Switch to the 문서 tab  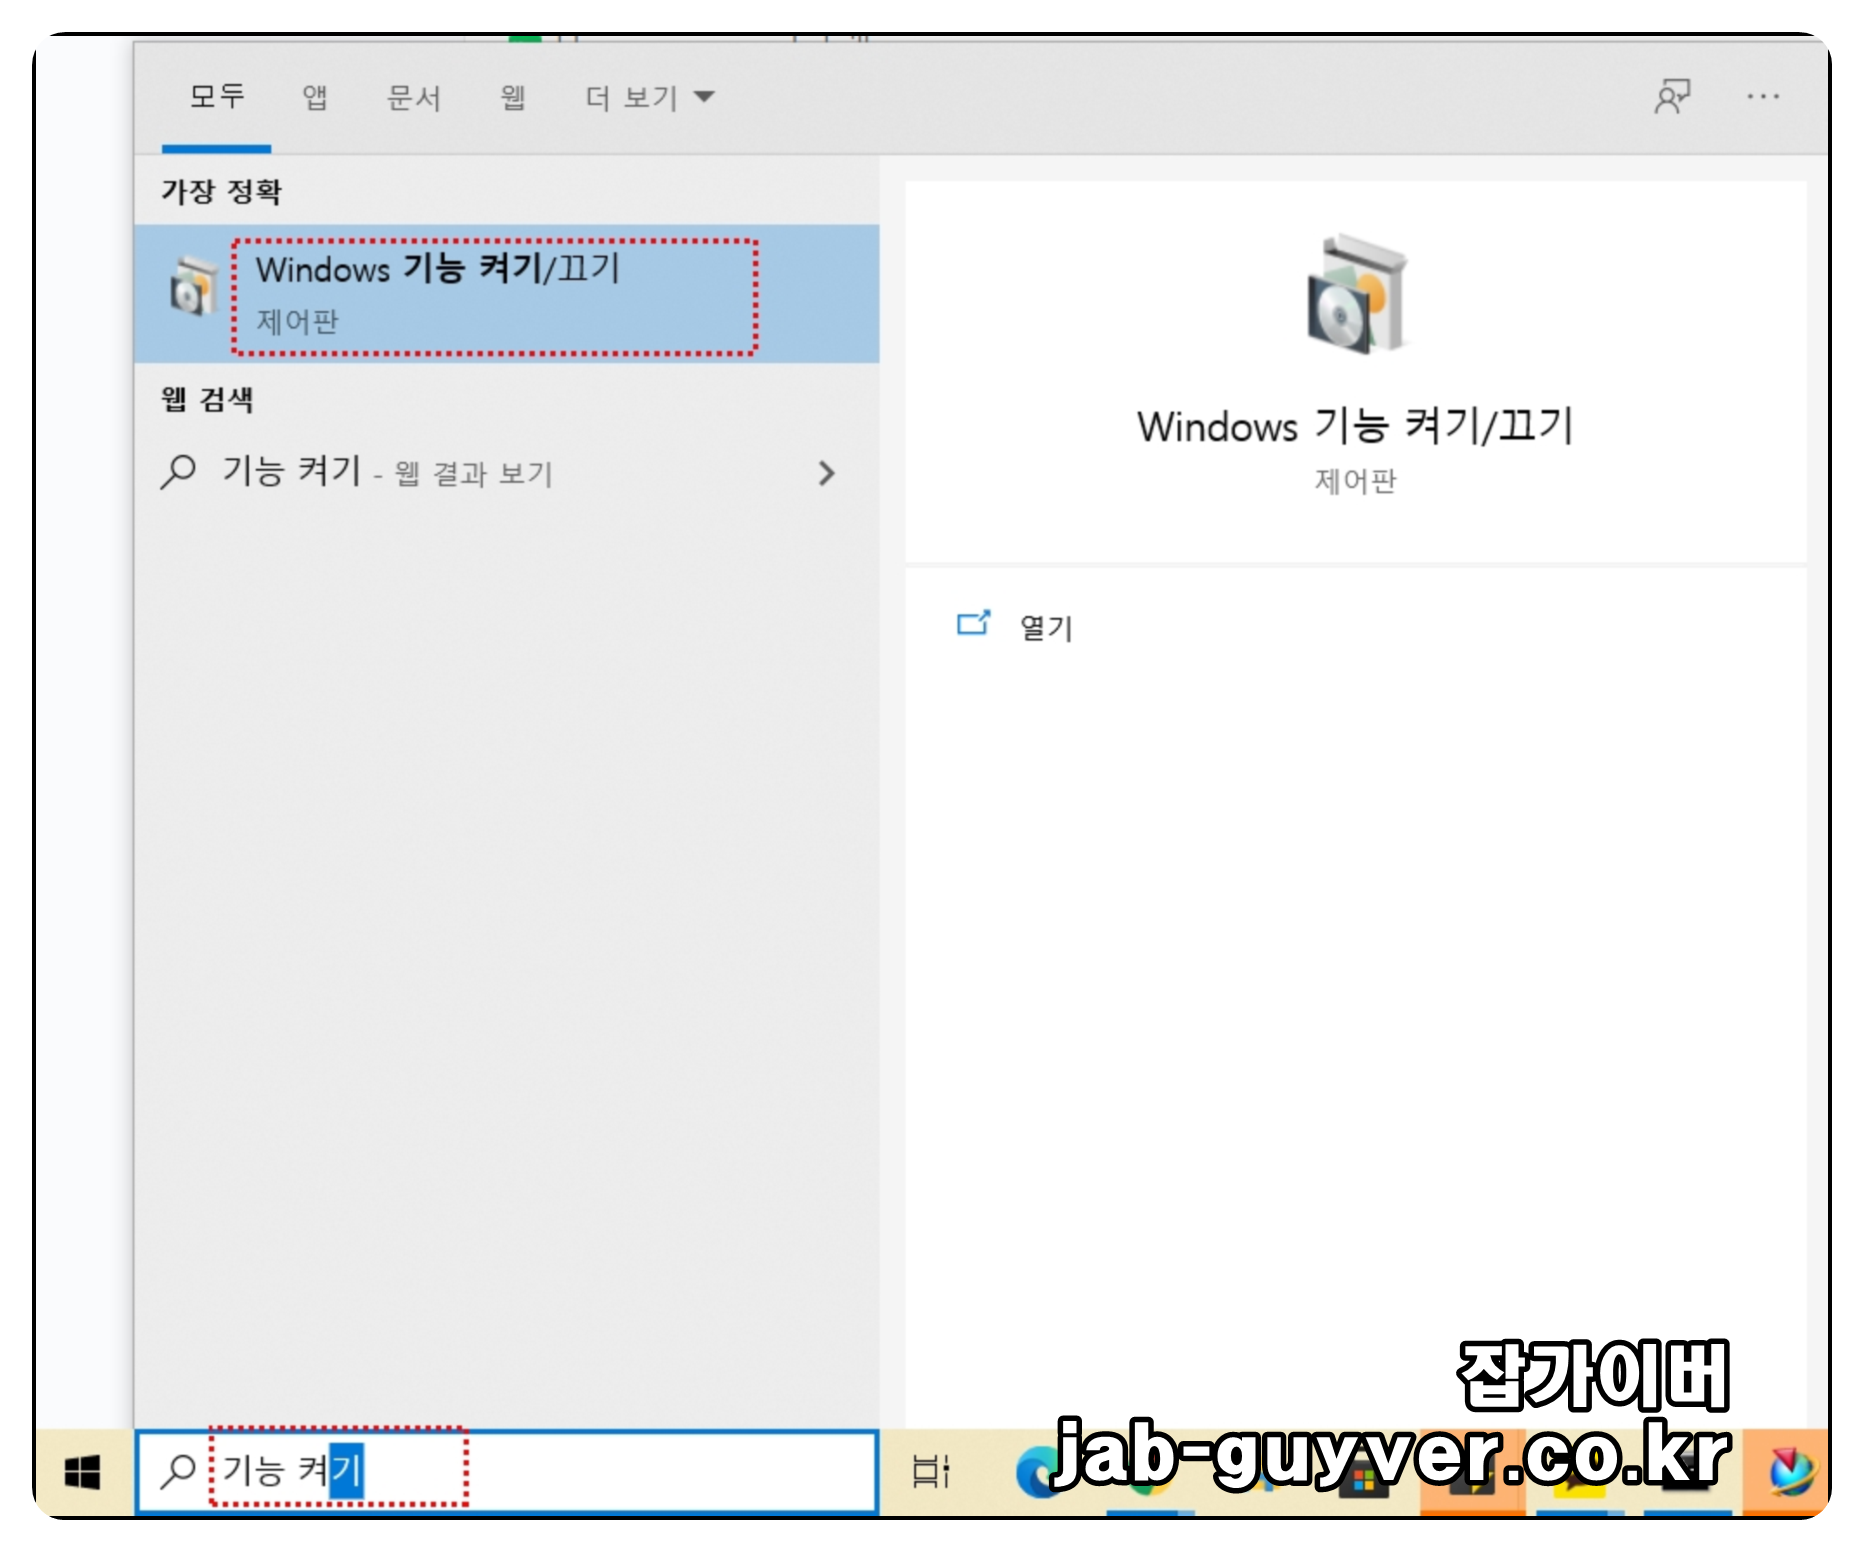413,97
